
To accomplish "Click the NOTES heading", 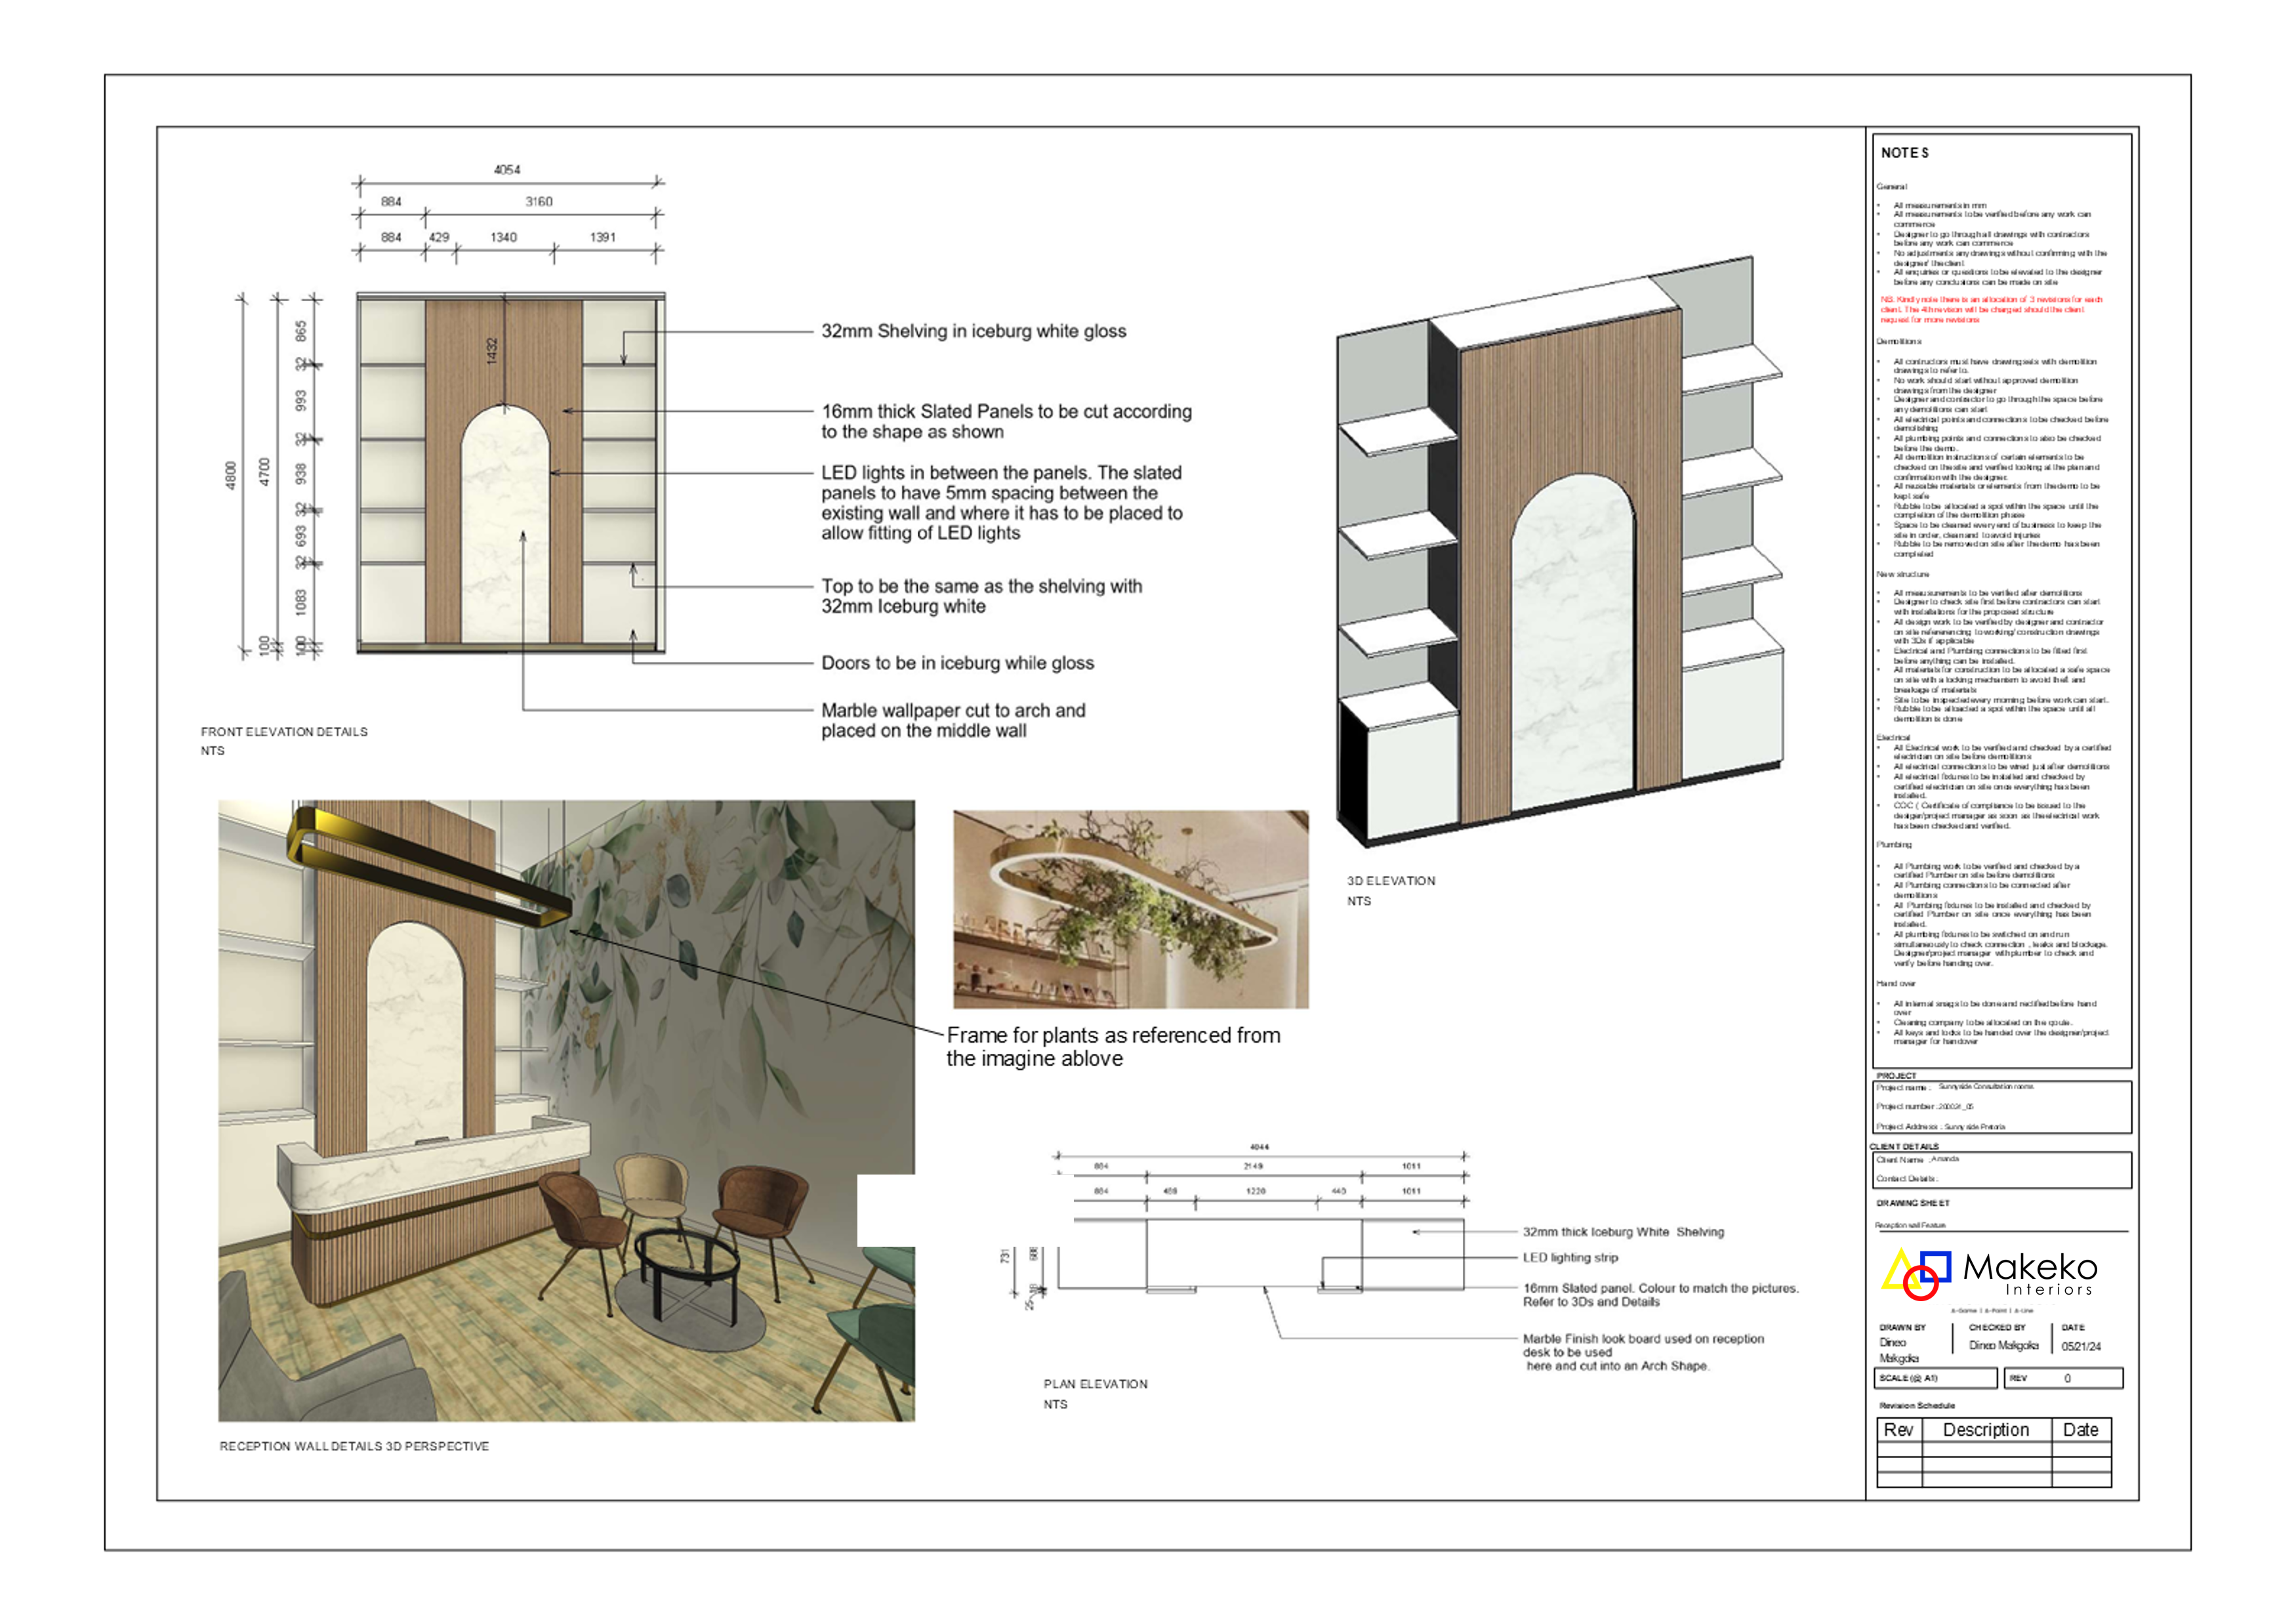I will click(1904, 153).
